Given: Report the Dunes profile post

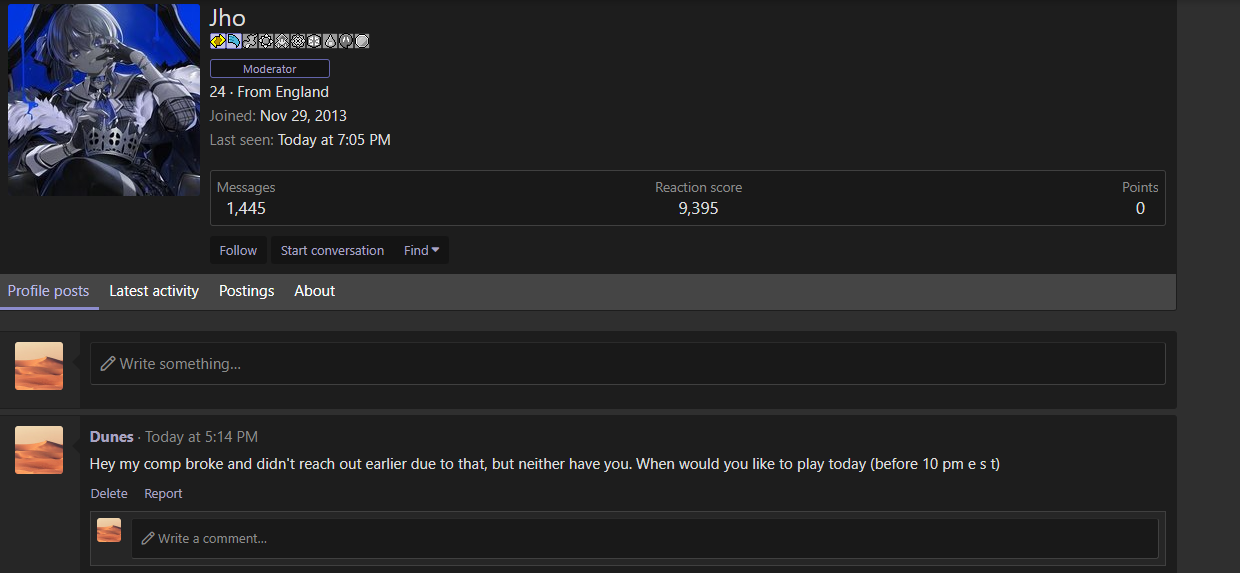Looking at the screenshot, I should tap(163, 493).
